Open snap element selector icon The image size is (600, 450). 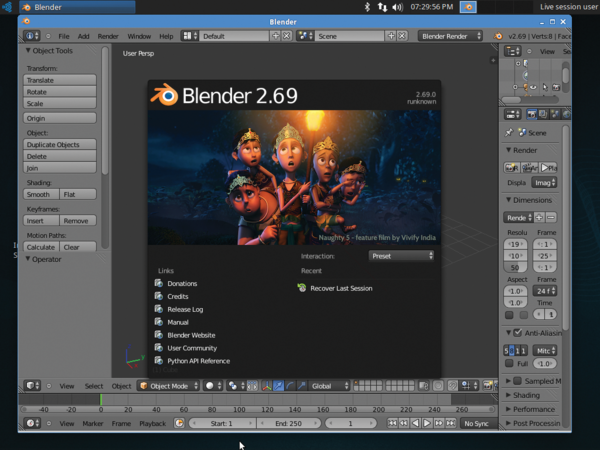click(x=470, y=385)
